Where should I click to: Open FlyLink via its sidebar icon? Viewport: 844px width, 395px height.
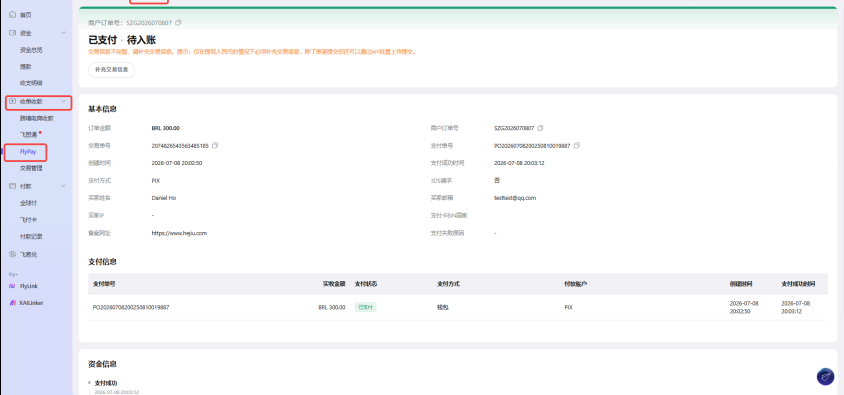[x=13, y=286]
